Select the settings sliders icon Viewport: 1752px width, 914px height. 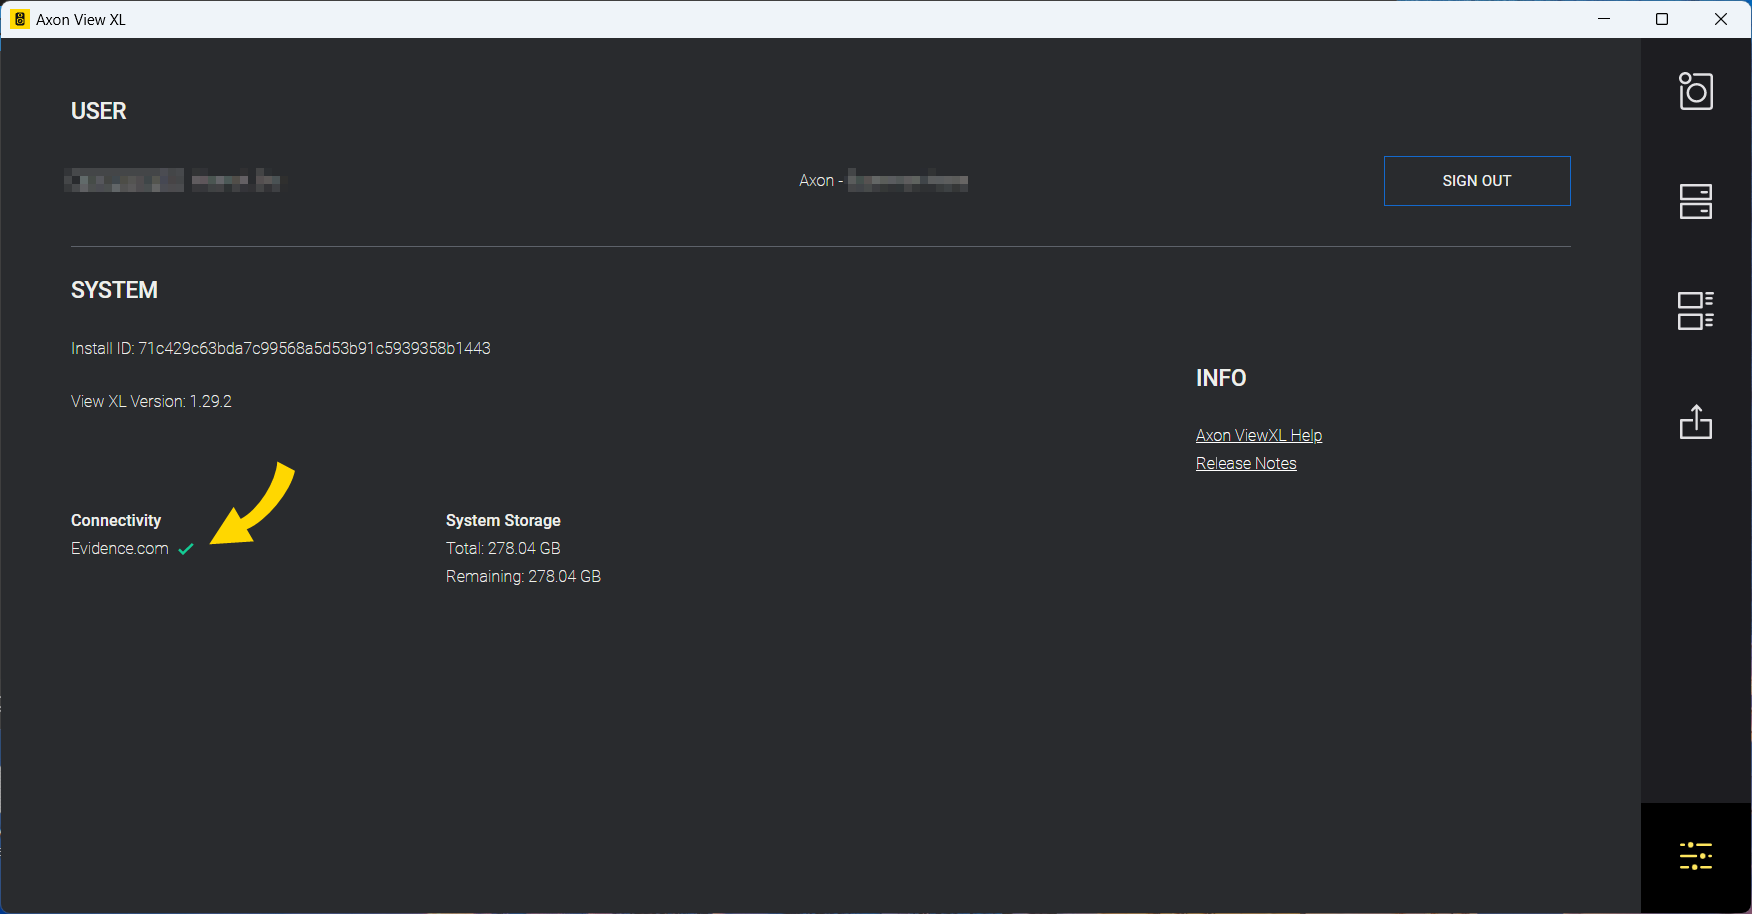[x=1695, y=856]
